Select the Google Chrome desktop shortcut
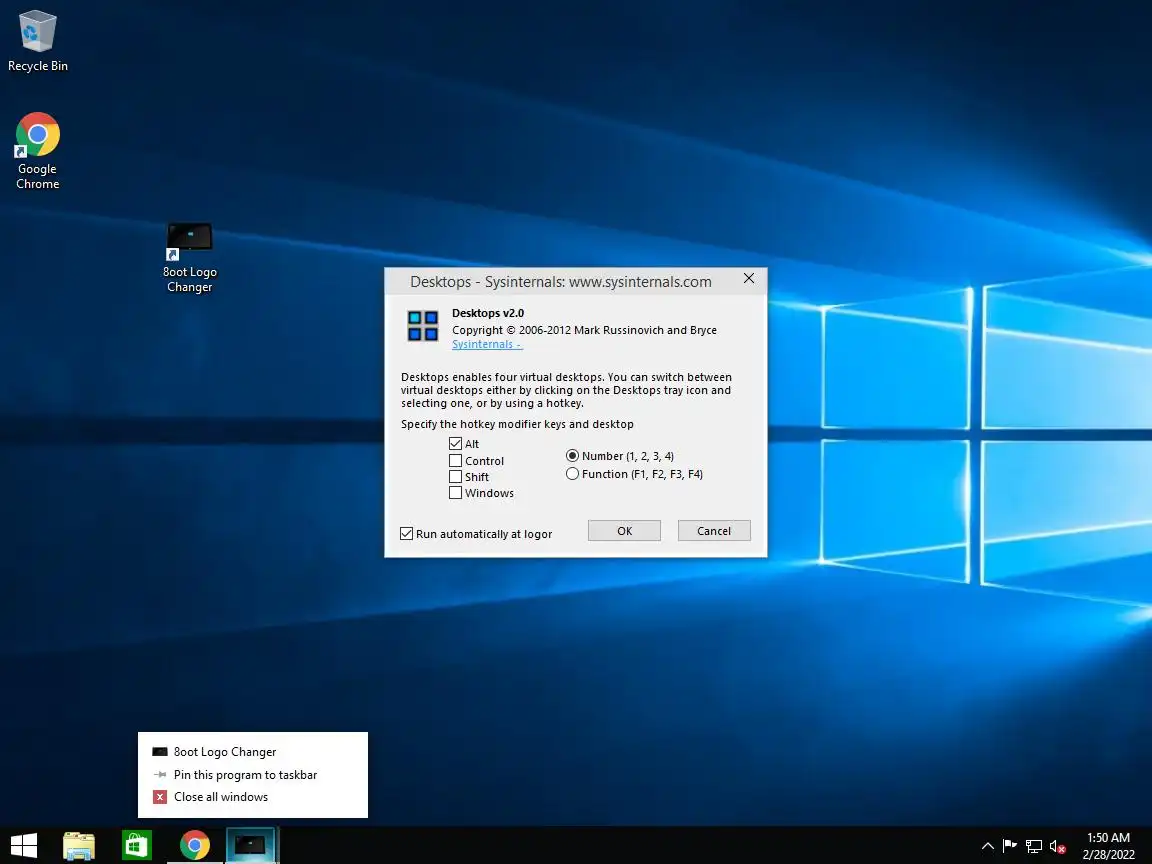 (37, 151)
